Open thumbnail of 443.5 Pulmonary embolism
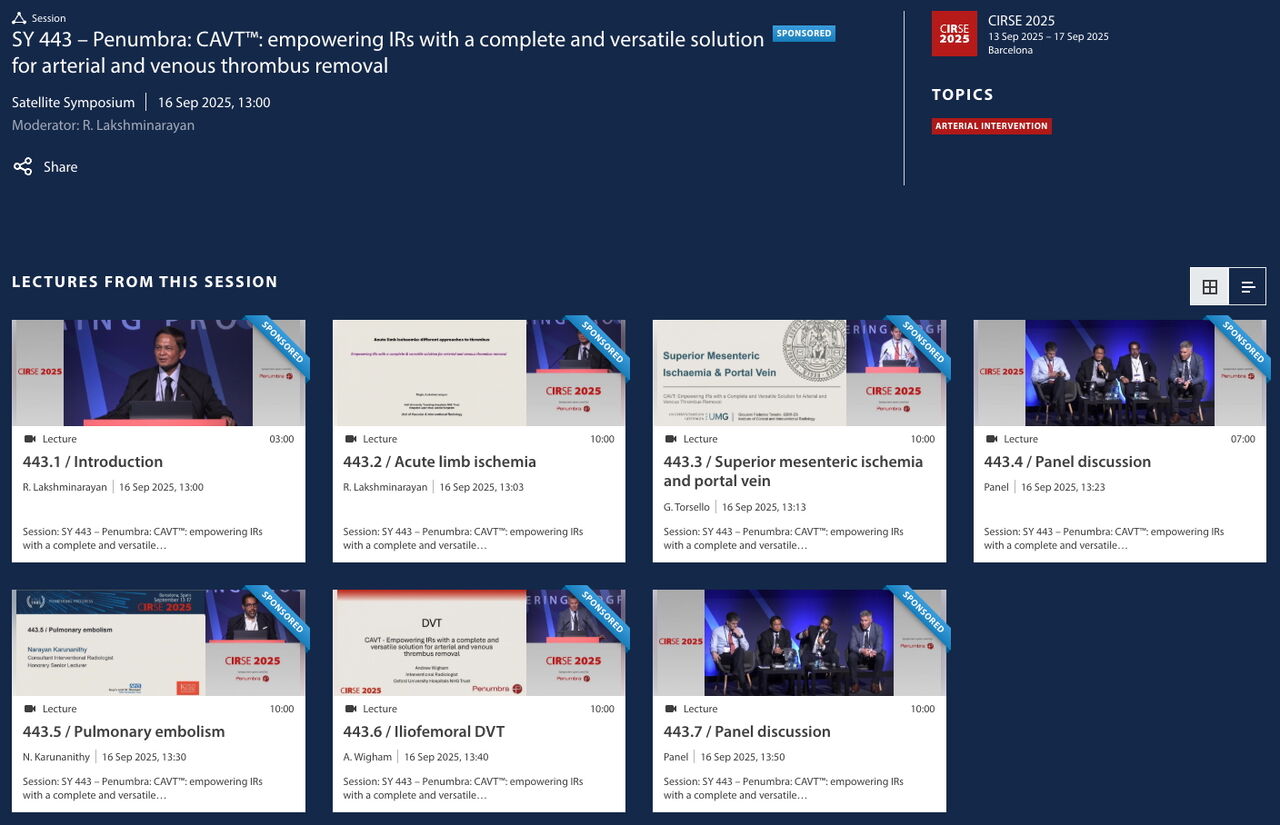Viewport: 1280px width, 825px height. 158,643
